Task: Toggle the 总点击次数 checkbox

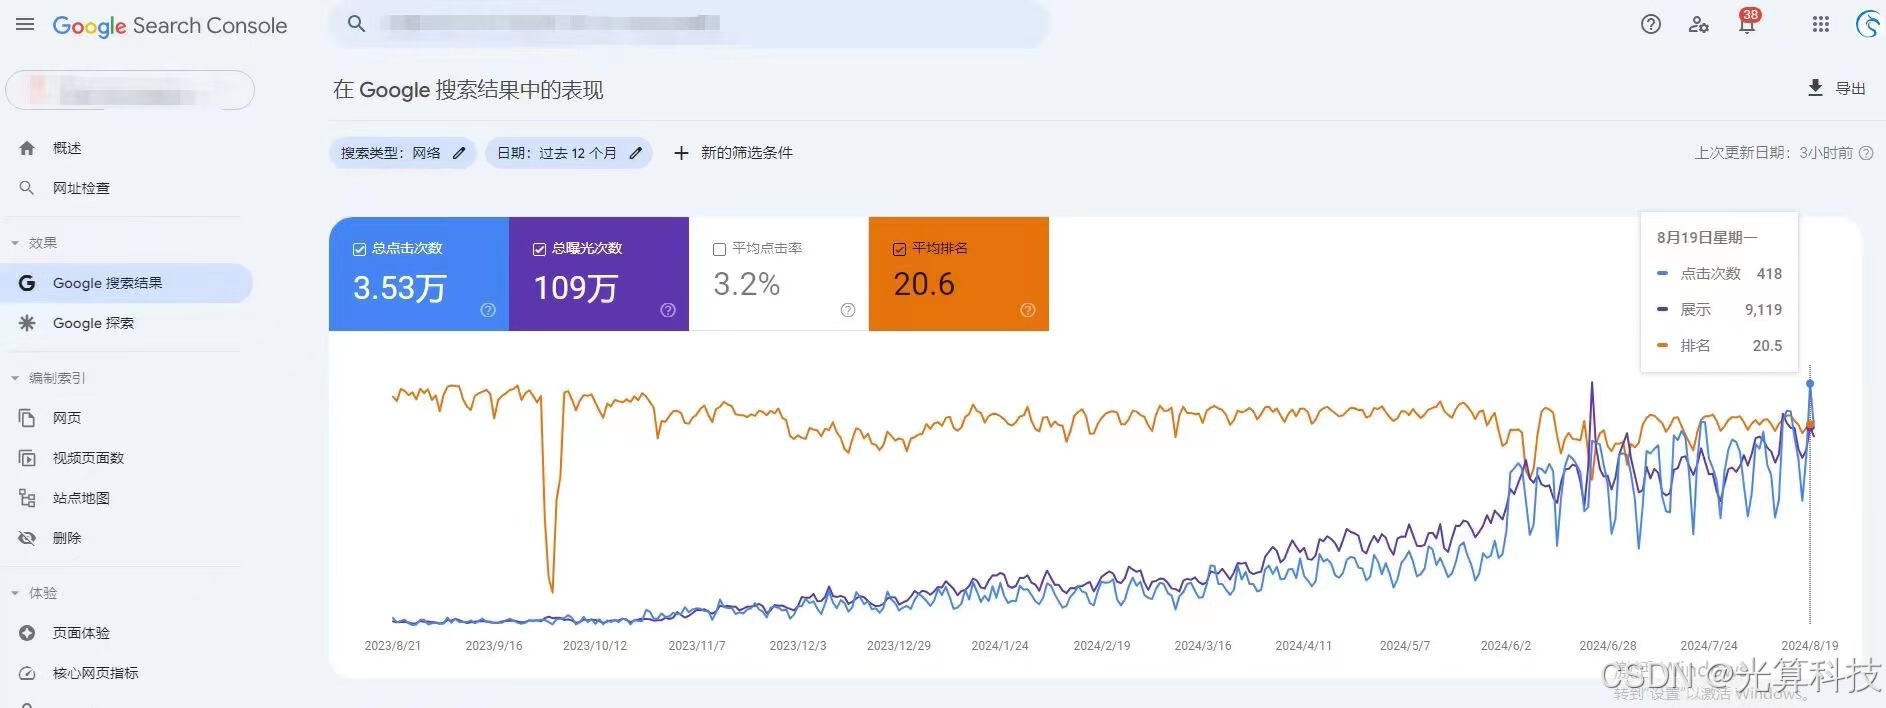Action: [359, 249]
